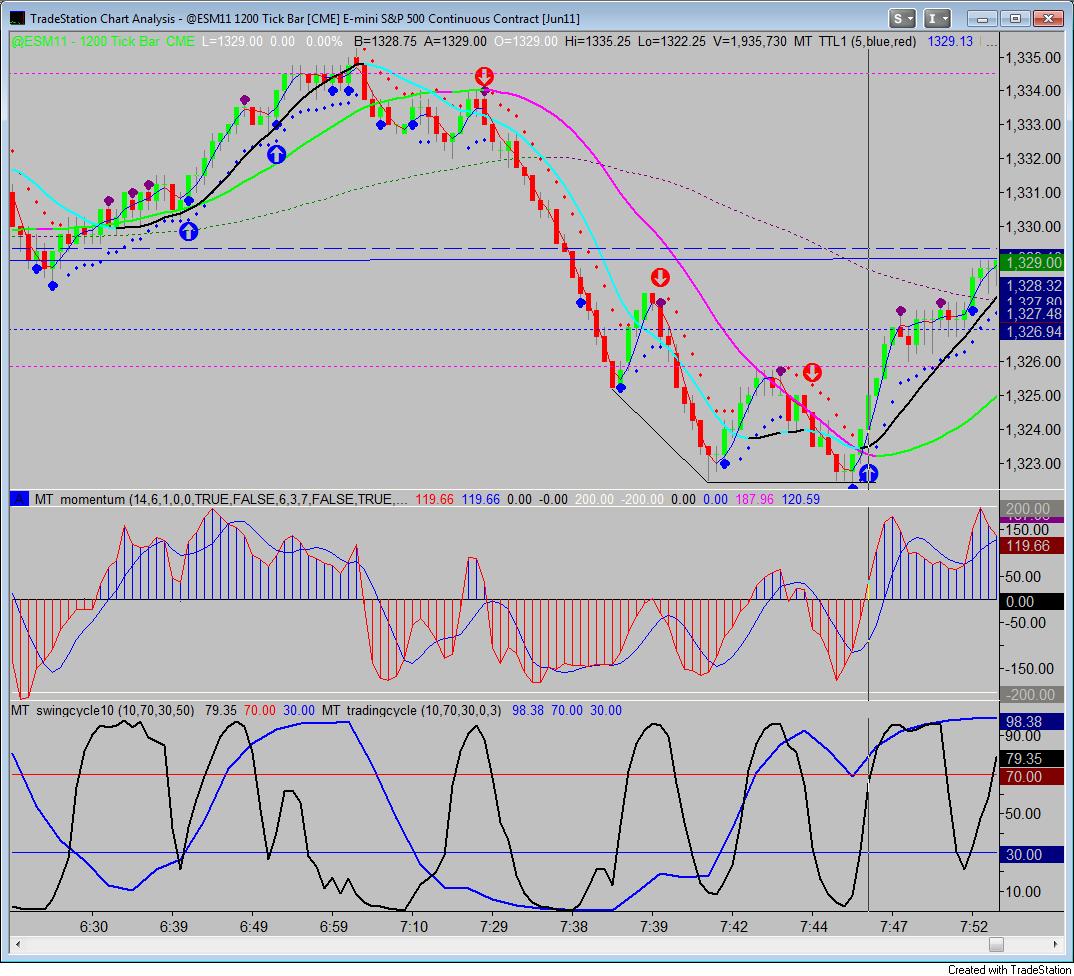Image resolution: width=1074 pixels, height=976 pixels.
Task: Click the '7:52' time axis label
Action: pyautogui.click(x=974, y=927)
